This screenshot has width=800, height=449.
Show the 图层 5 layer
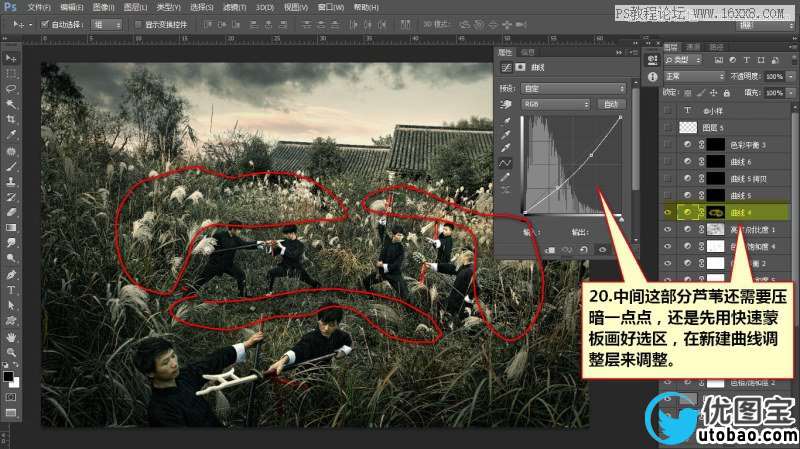click(x=668, y=128)
